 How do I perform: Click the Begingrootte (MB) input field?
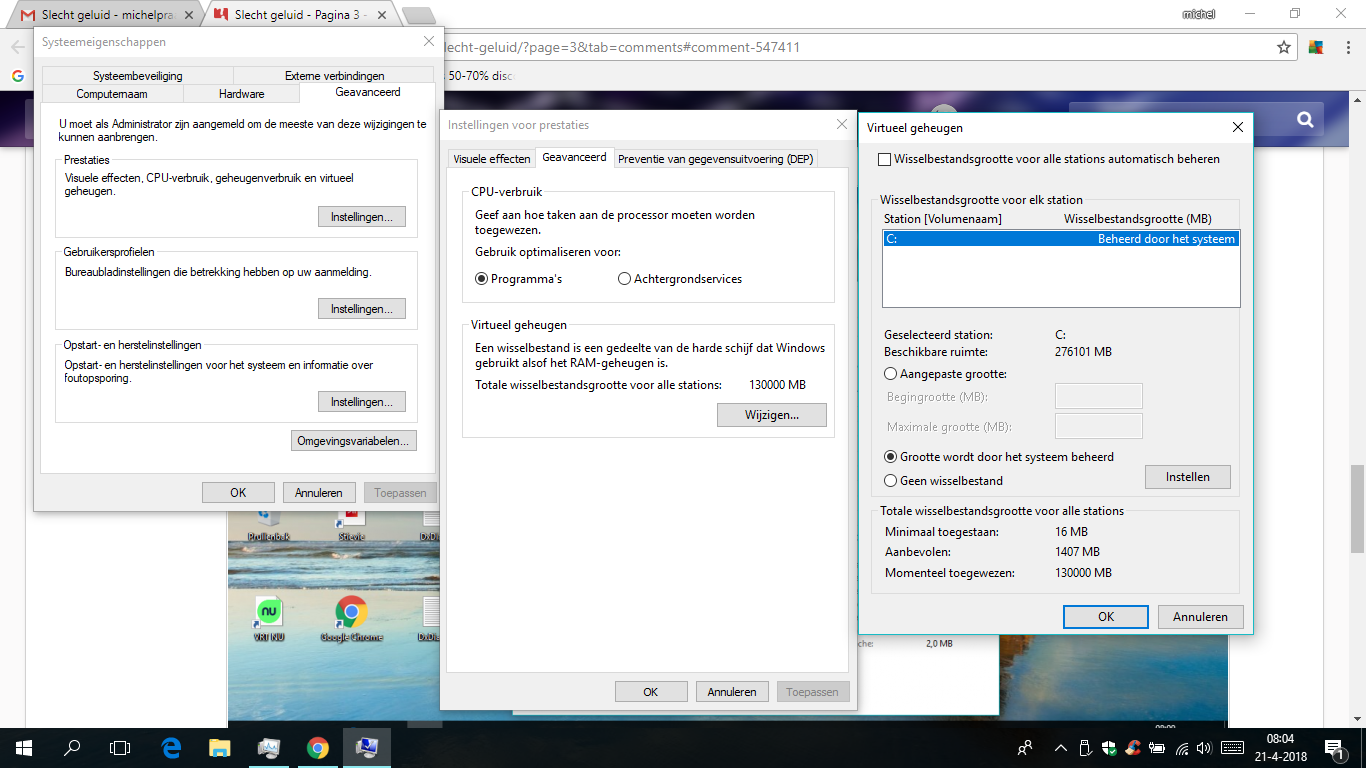pyautogui.click(x=1099, y=396)
